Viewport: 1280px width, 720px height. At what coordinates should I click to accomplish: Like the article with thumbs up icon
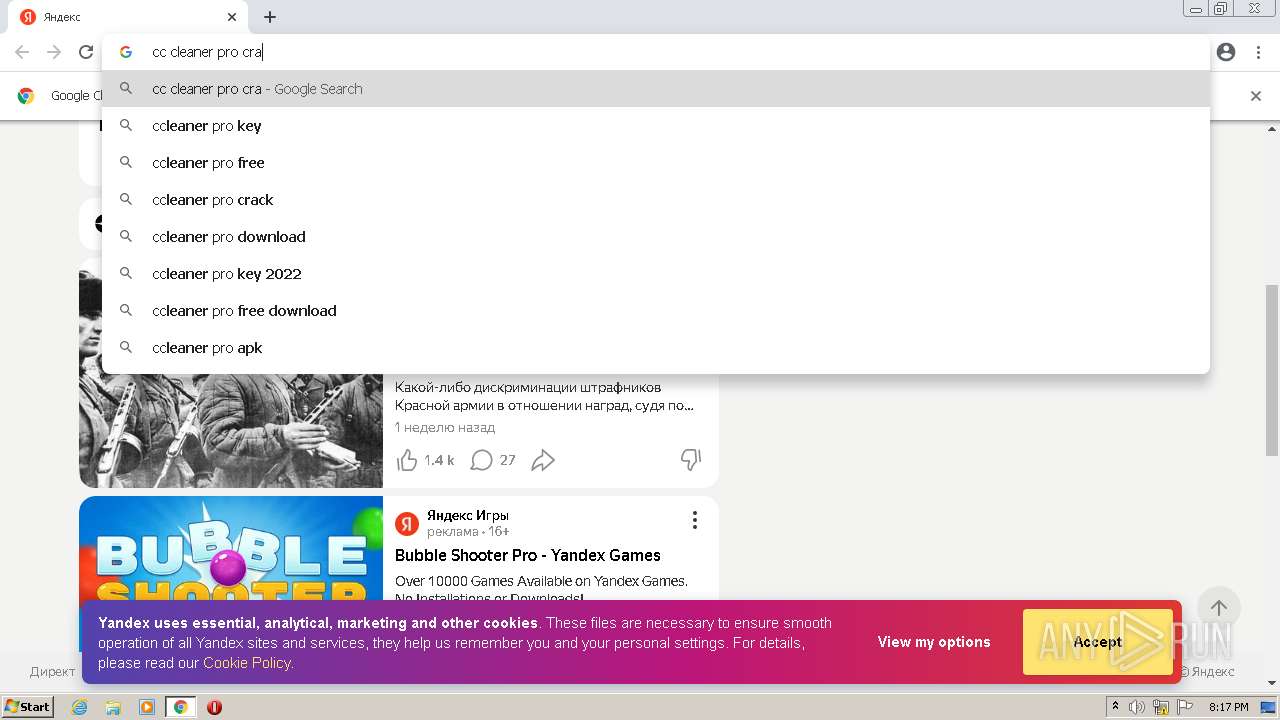pyautogui.click(x=407, y=460)
